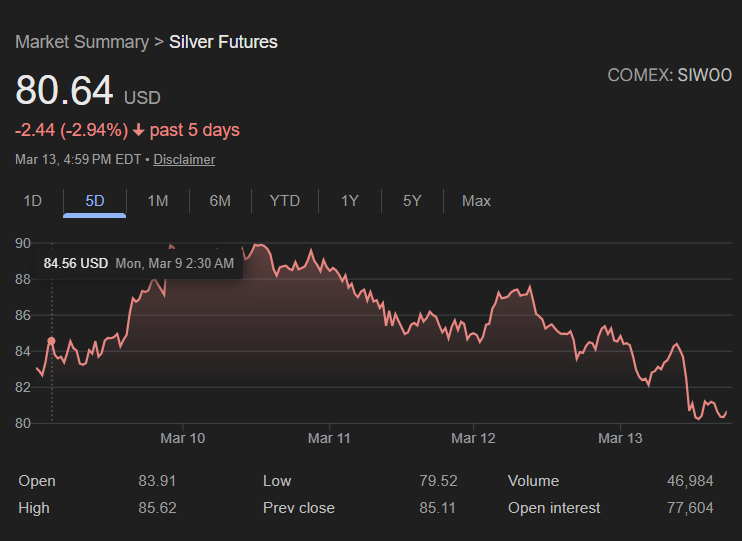Select the Max range tab
Image resolution: width=742 pixels, height=541 pixels.
(476, 201)
